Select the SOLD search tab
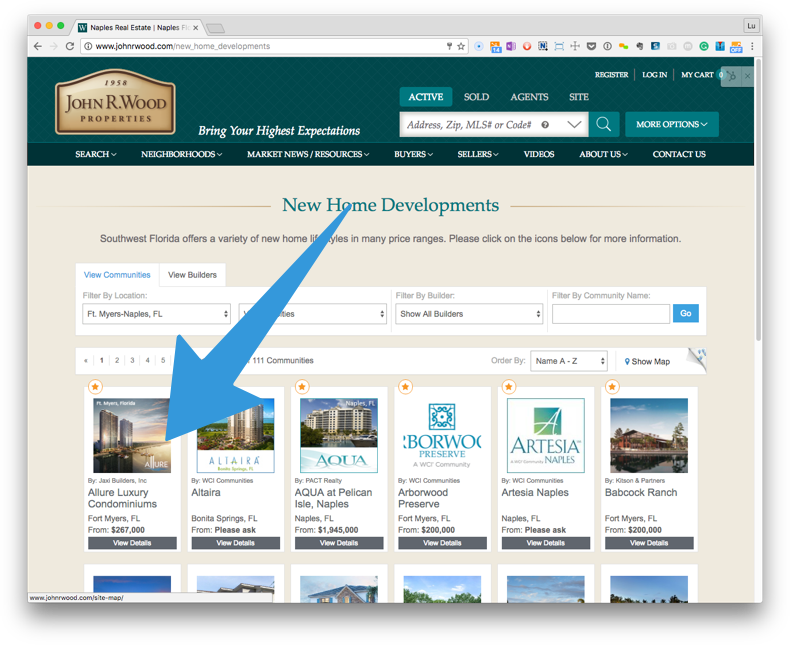Viewport: 790px width, 645px height. (x=476, y=97)
